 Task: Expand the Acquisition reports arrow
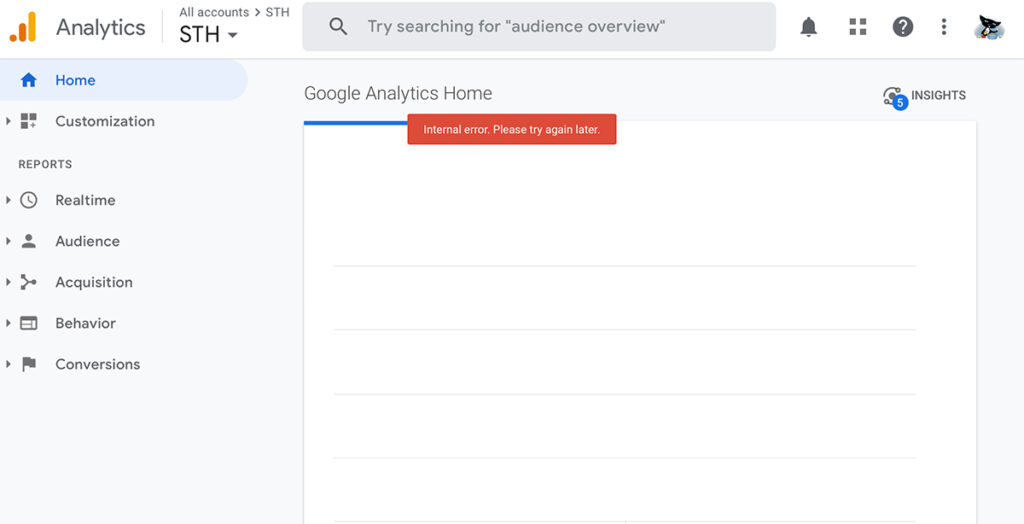coord(8,282)
